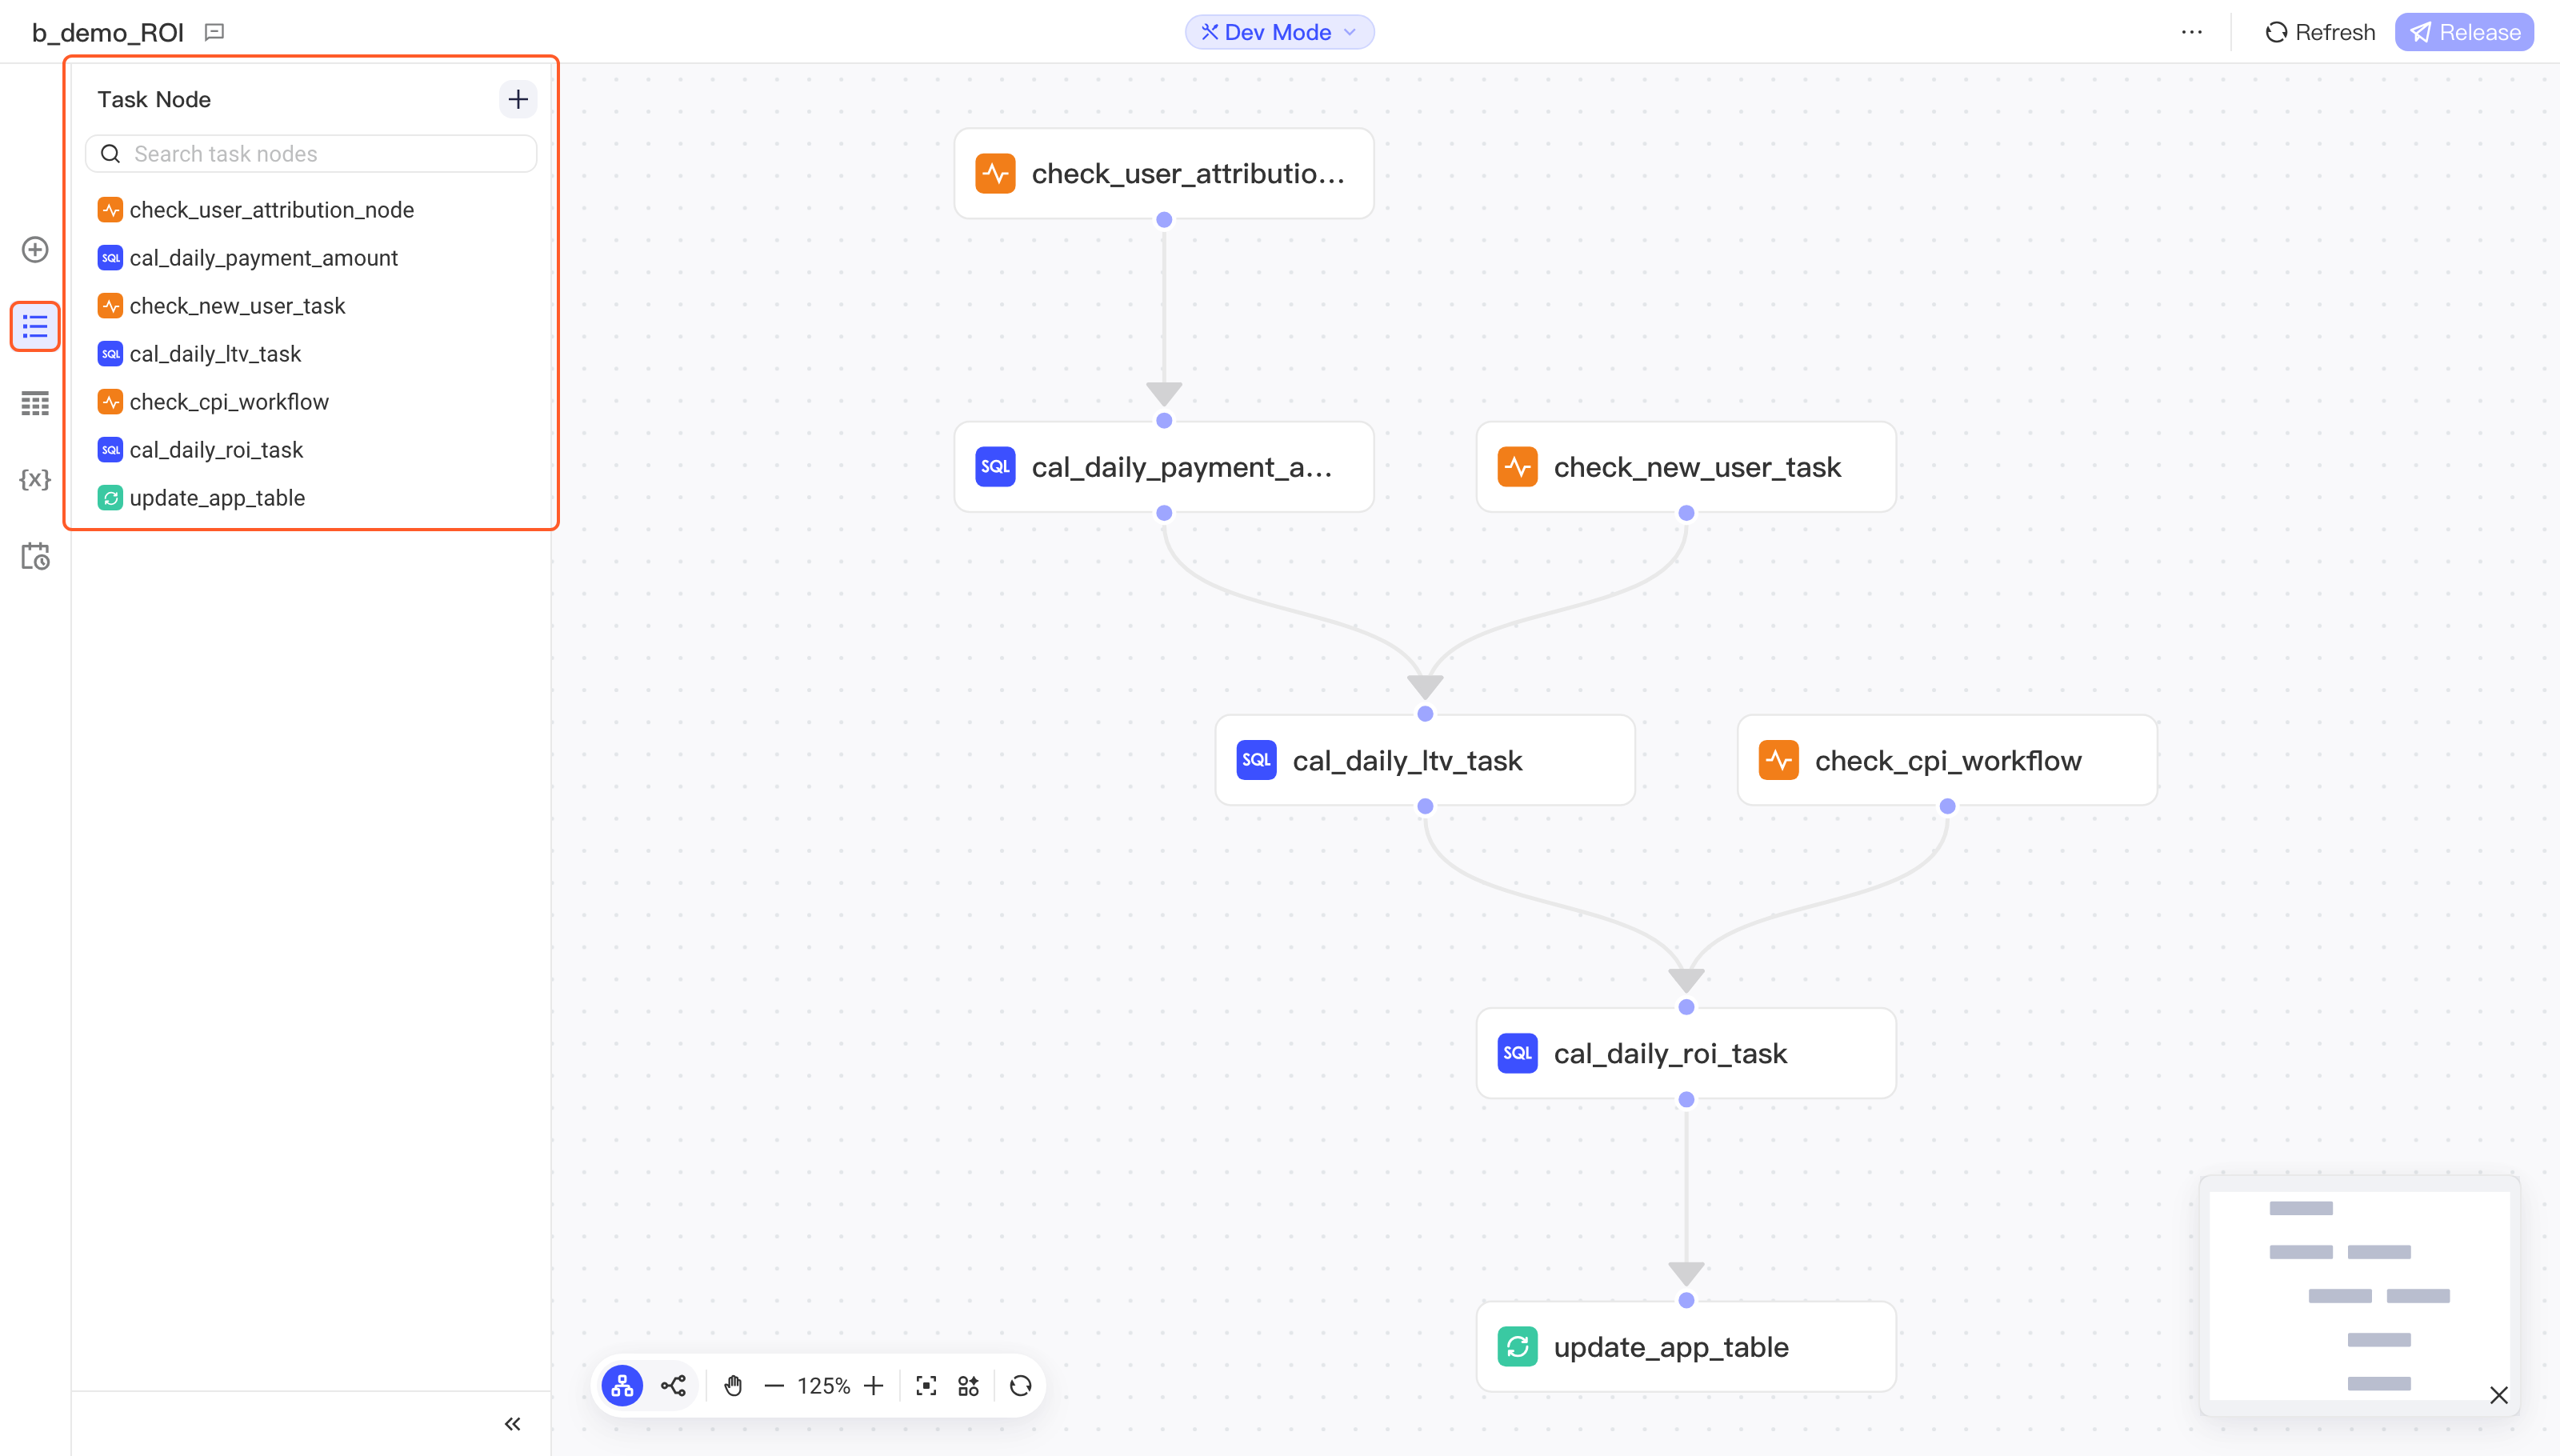Click the check_new_user_task canvas node

pos(1686,467)
